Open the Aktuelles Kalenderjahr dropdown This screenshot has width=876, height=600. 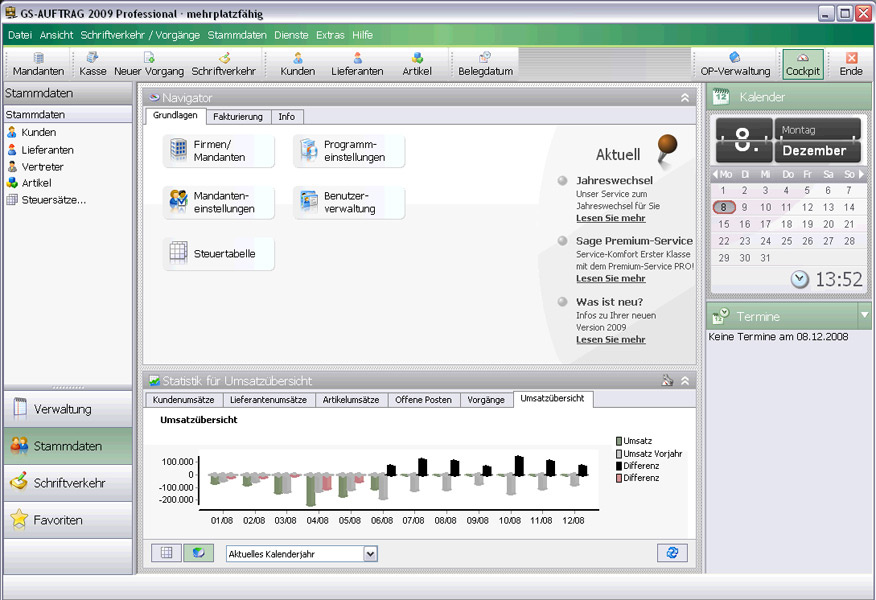(x=370, y=554)
